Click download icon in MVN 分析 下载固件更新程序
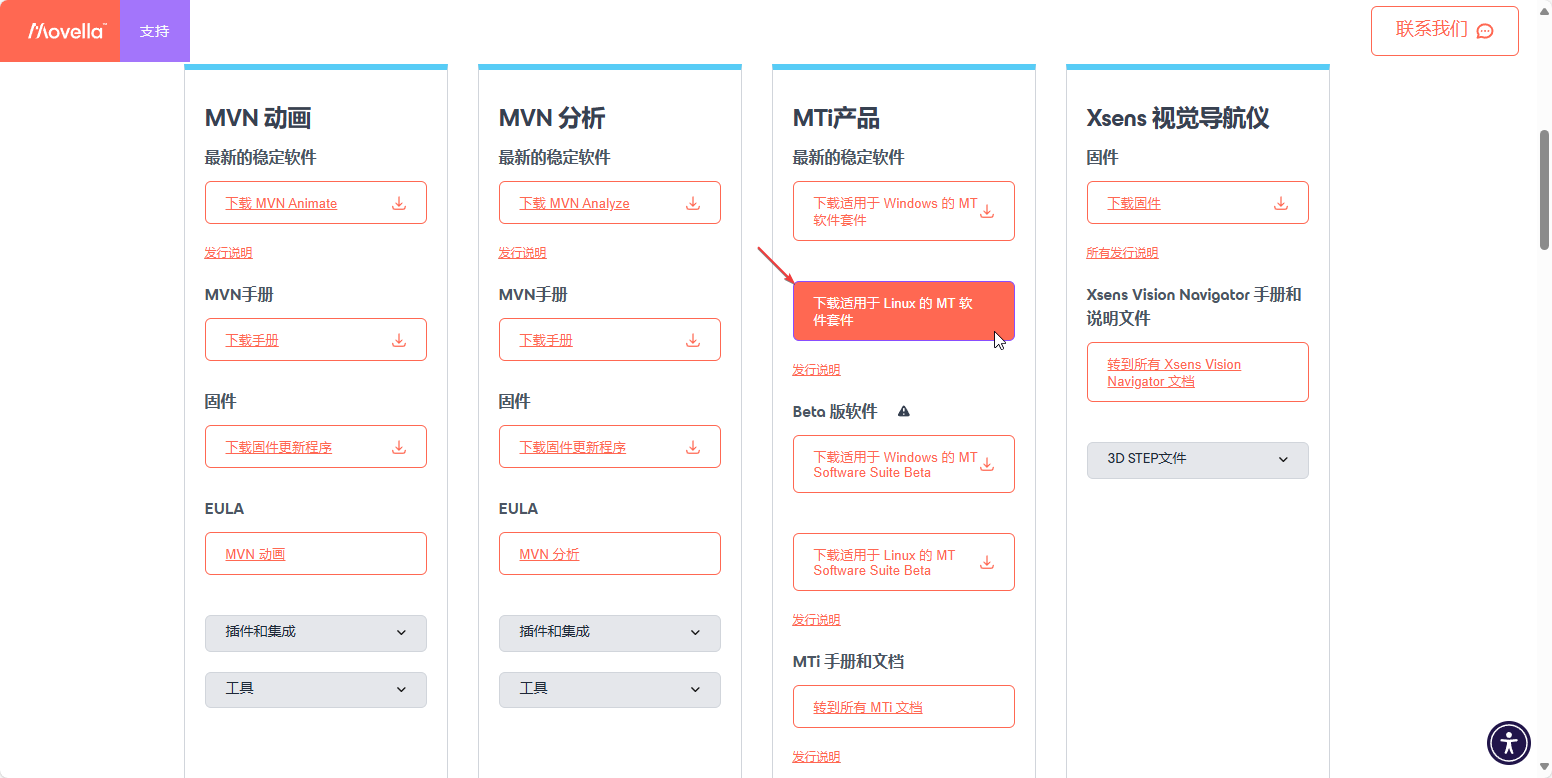This screenshot has height=778, width=1552. [x=693, y=447]
